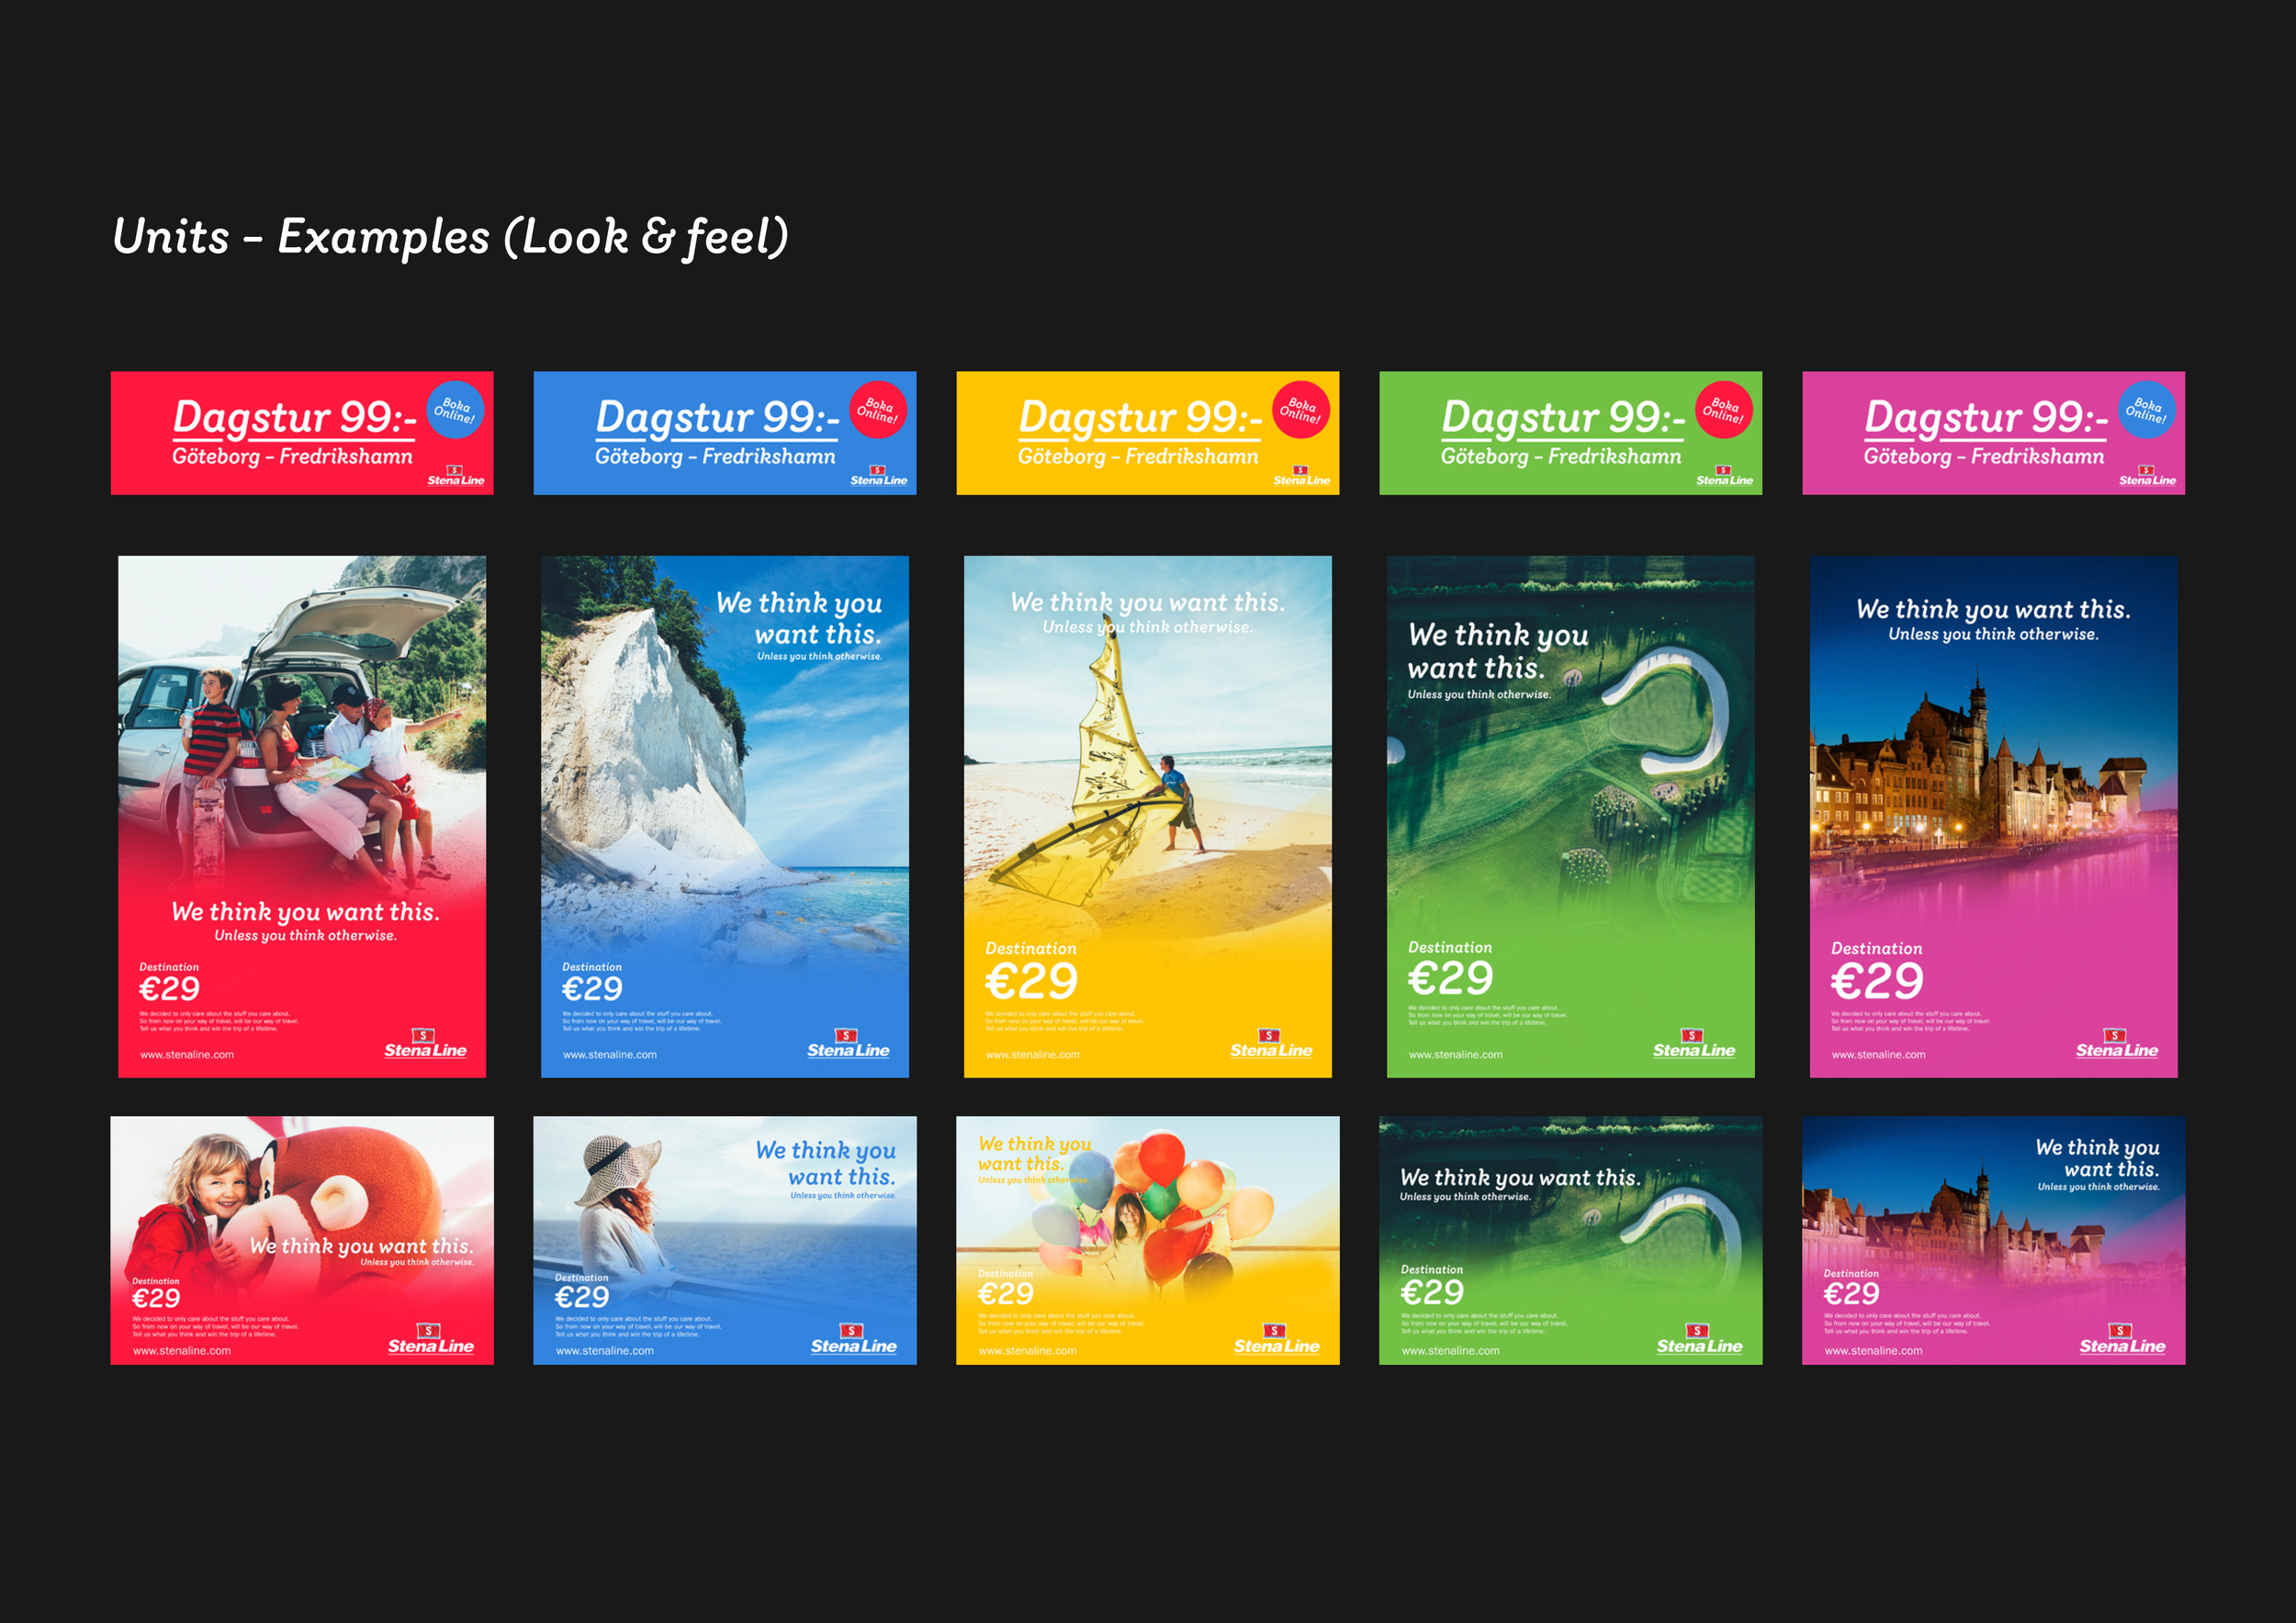
Task: Click the Stena Line logo on green banner
Action: pyautogui.click(x=1725, y=476)
